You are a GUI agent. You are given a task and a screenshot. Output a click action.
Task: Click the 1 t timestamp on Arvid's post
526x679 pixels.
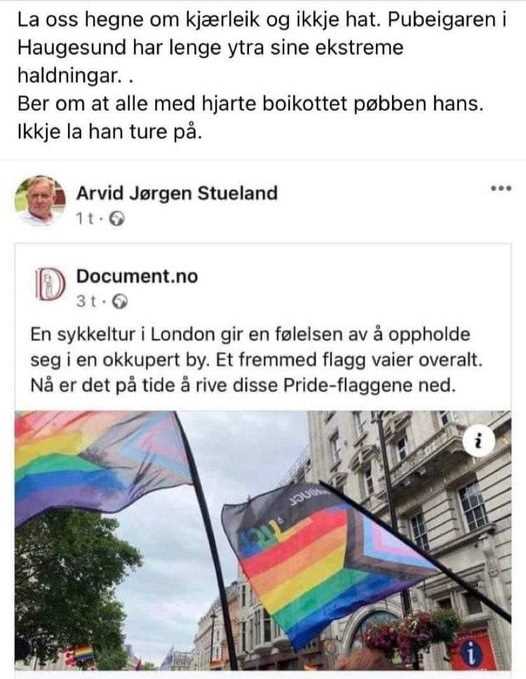85,219
